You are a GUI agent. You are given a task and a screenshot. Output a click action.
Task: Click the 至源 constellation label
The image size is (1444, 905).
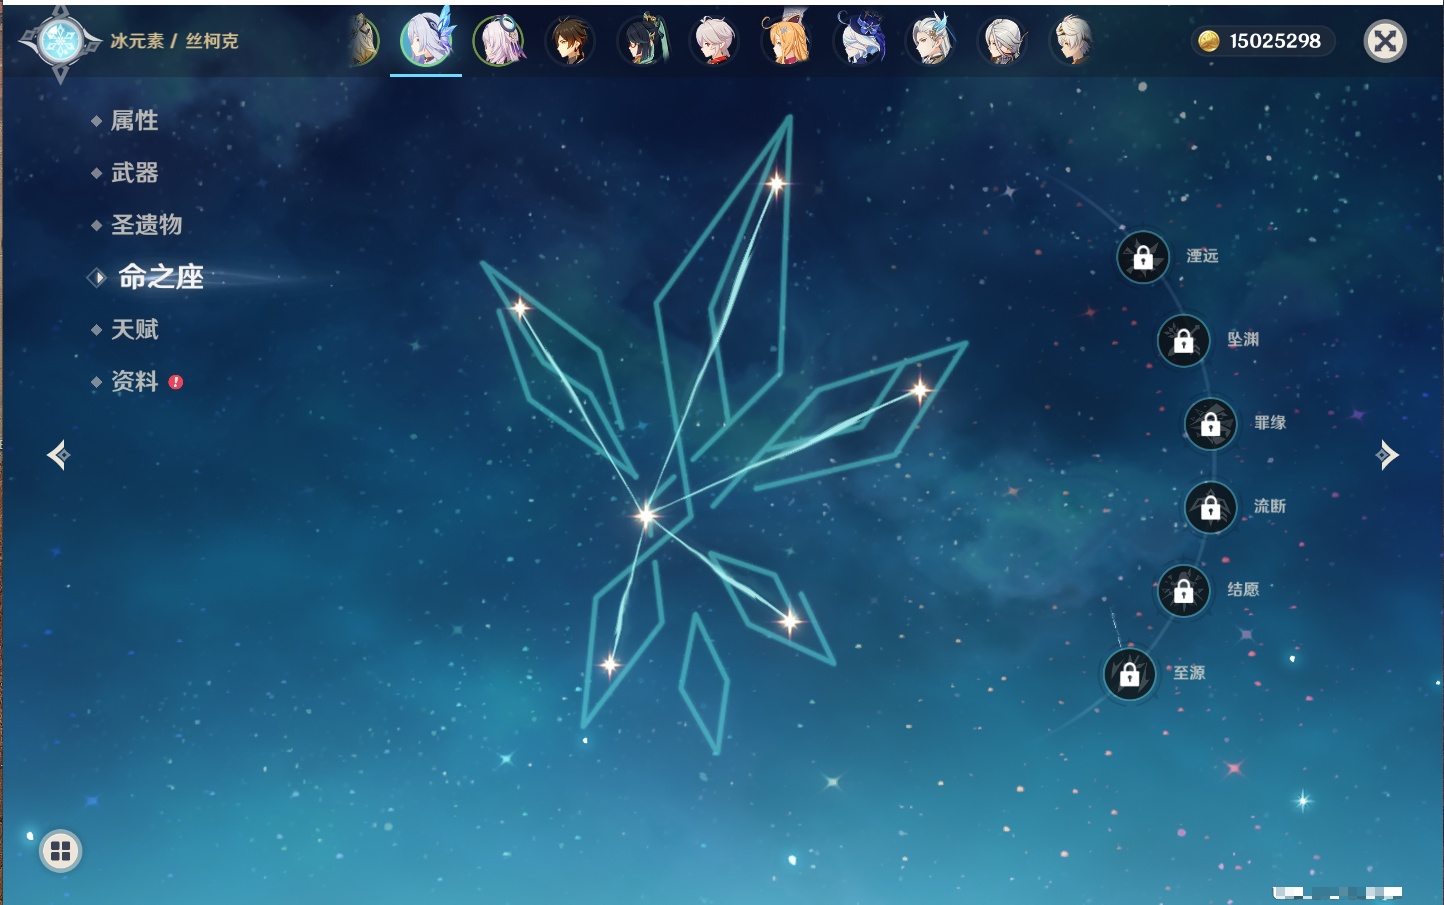(1189, 673)
